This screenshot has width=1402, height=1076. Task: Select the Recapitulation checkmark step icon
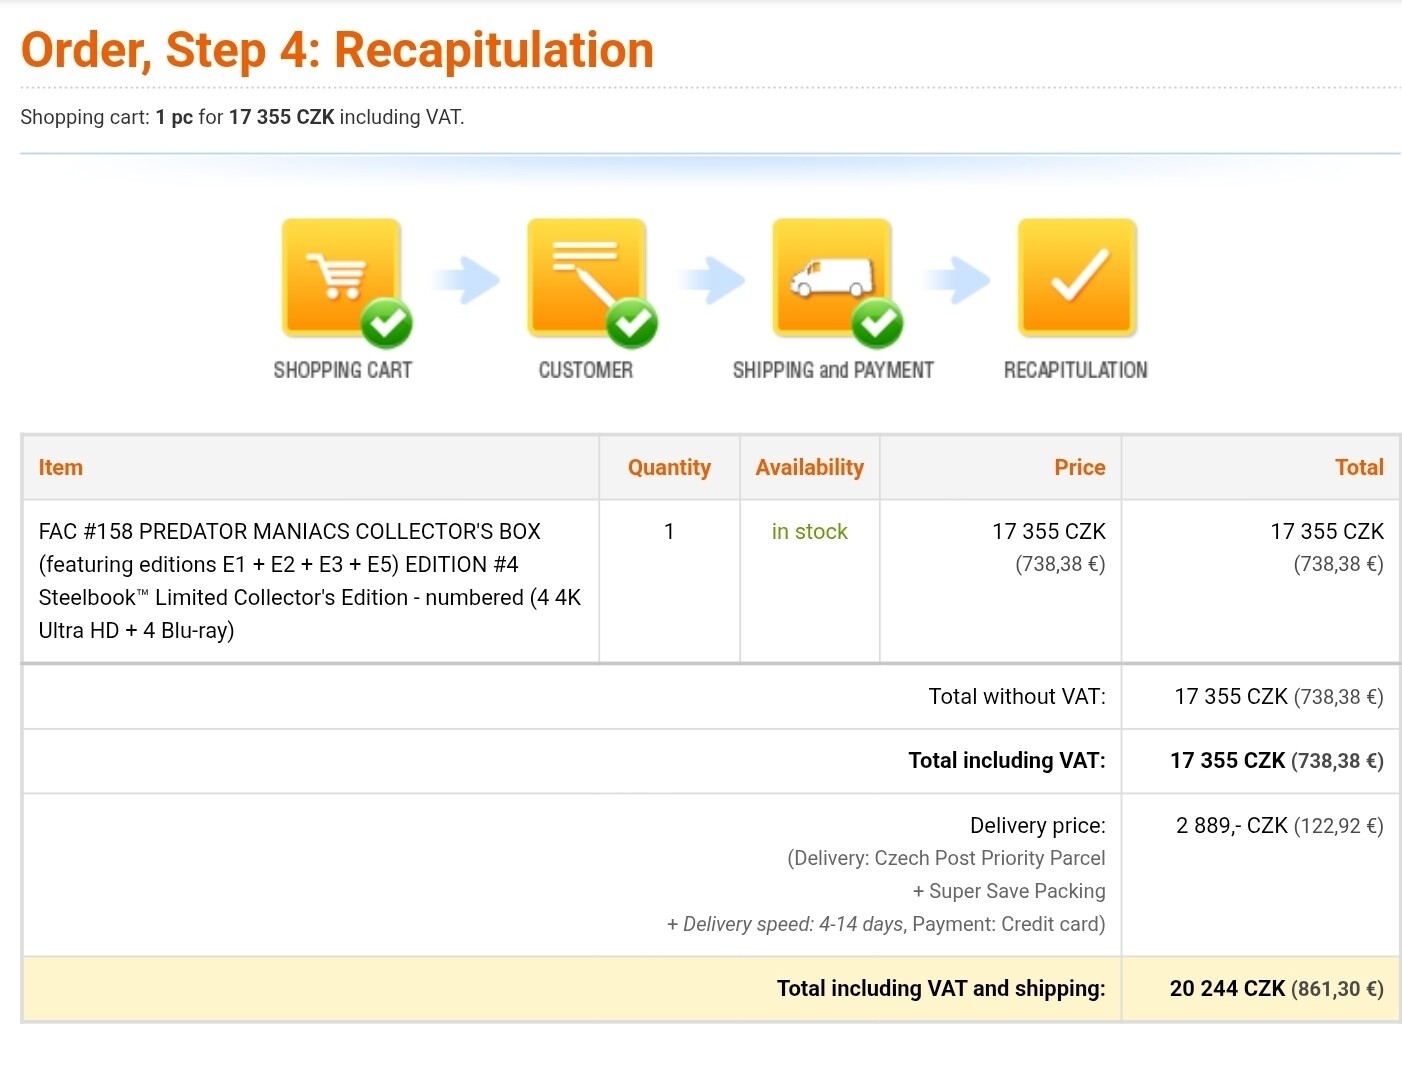pyautogui.click(x=1077, y=278)
